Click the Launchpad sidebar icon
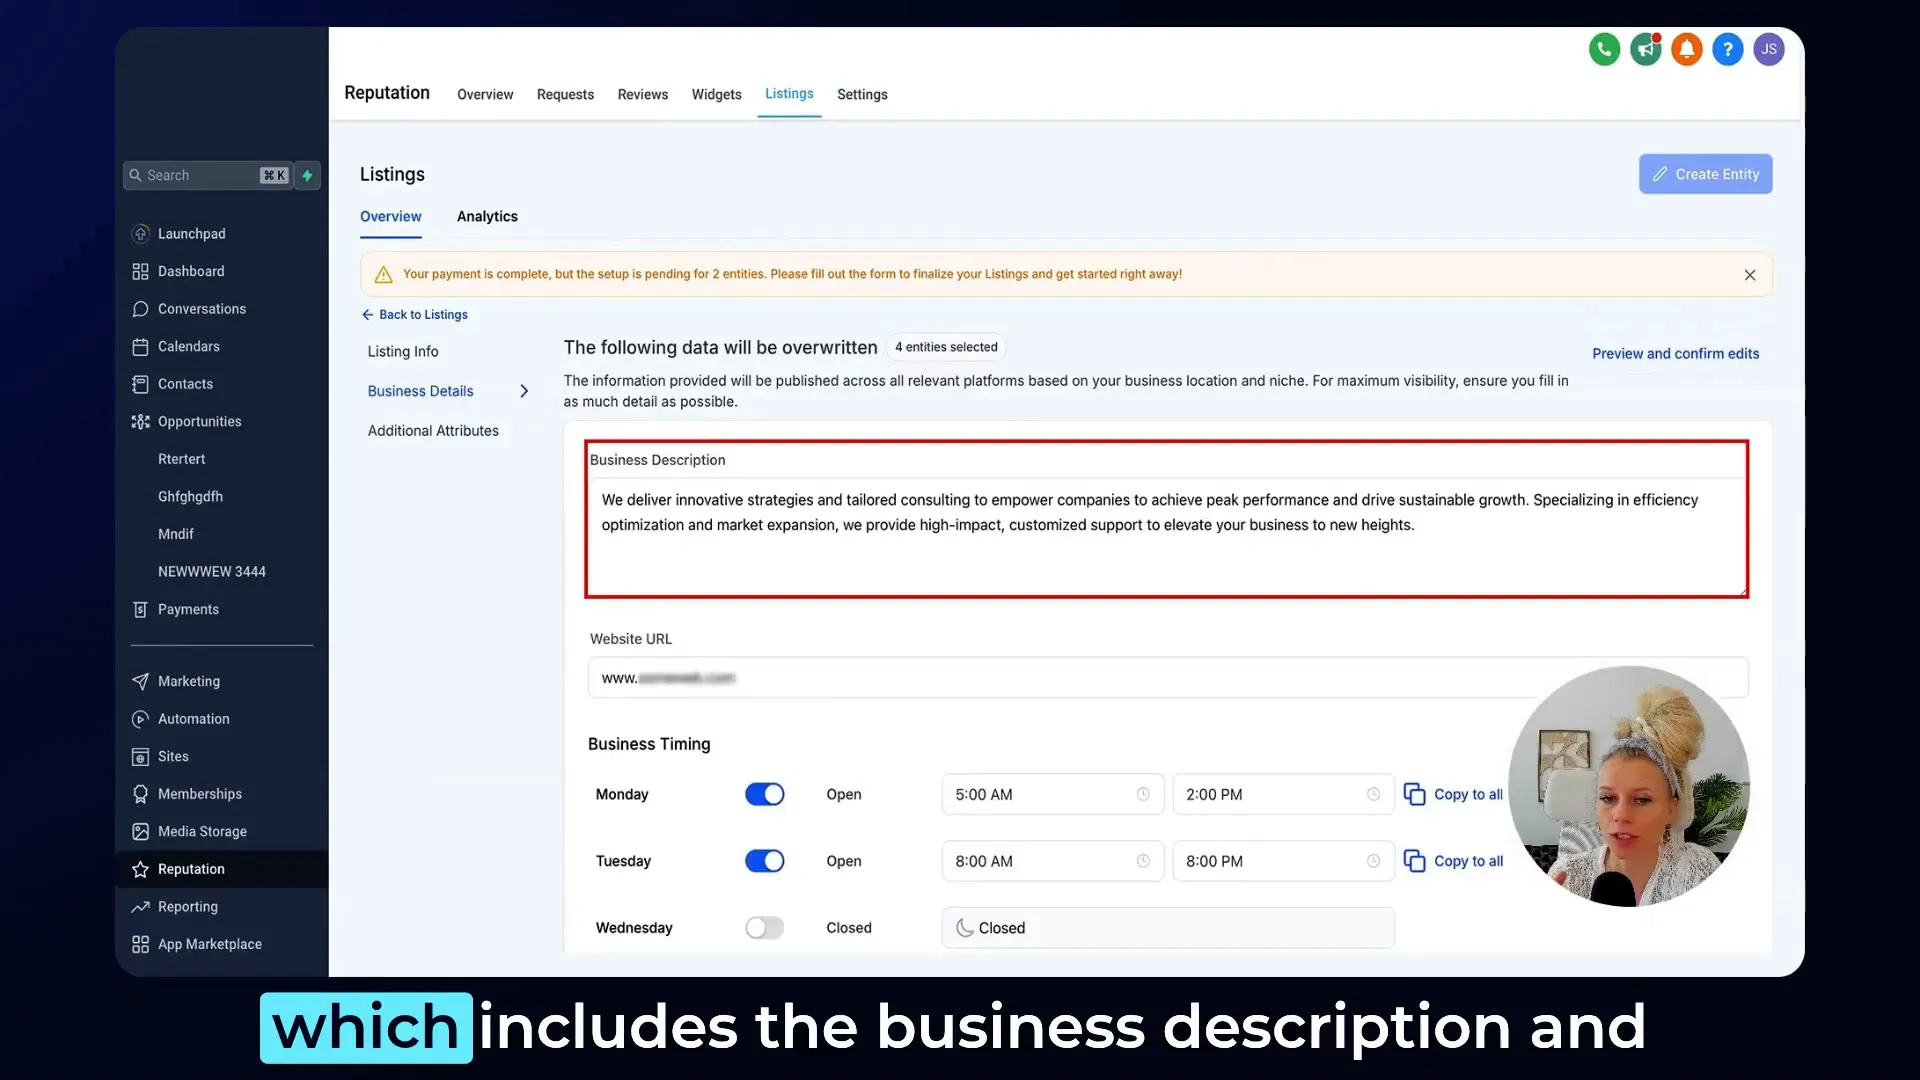The height and width of the screenshot is (1080, 1920). [141, 233]
